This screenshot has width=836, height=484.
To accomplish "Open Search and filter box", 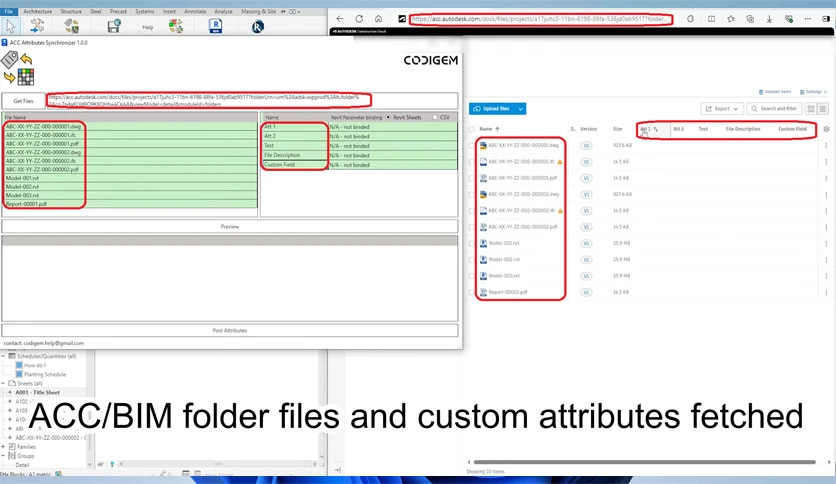I will [775, 109].
